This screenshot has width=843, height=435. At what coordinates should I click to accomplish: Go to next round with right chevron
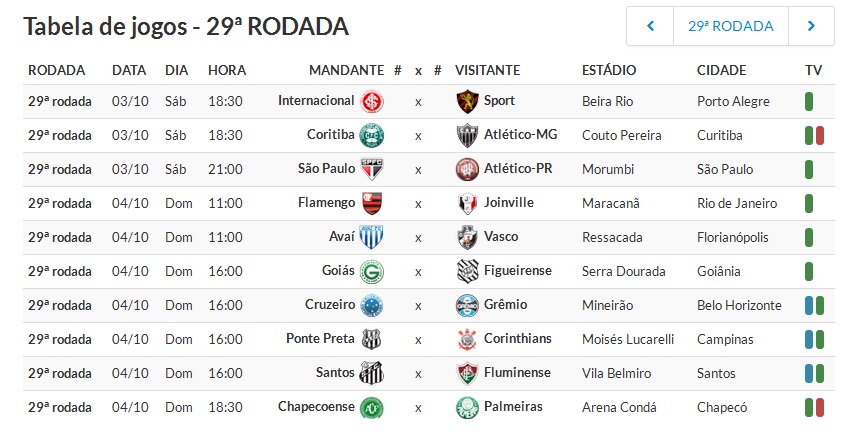[811, 26]
